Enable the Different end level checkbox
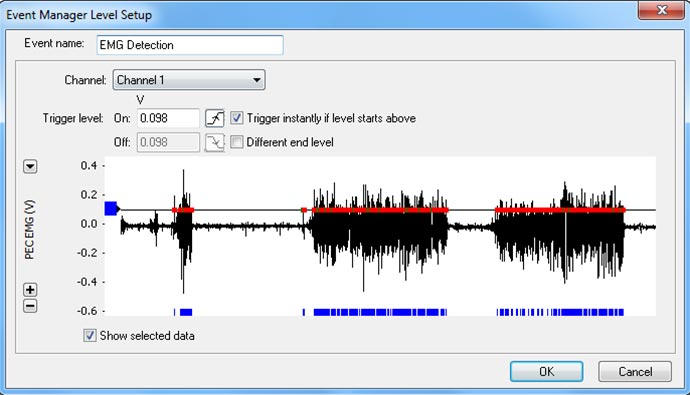The width and height of the screenshot is (690, 395). click(237, 142)
